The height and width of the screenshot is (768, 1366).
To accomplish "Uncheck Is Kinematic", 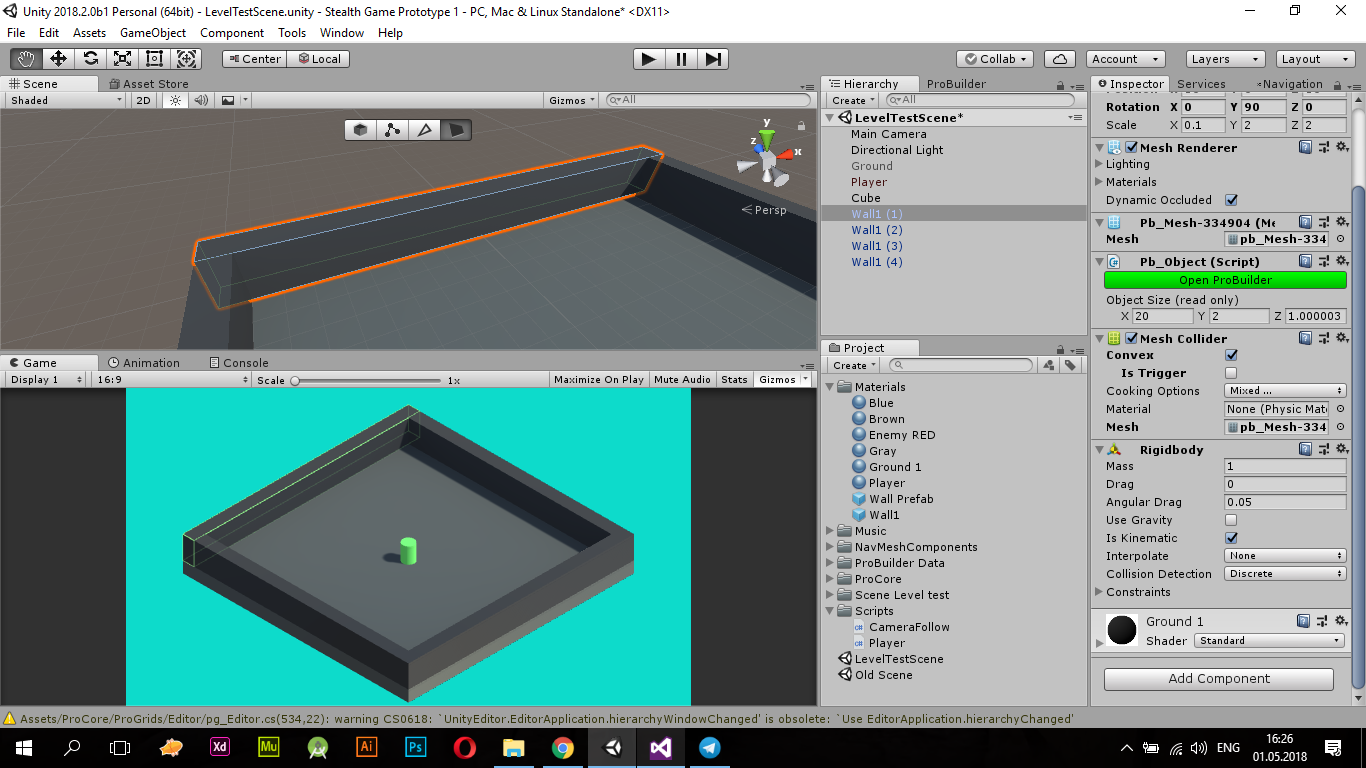I will point(1231,538).
